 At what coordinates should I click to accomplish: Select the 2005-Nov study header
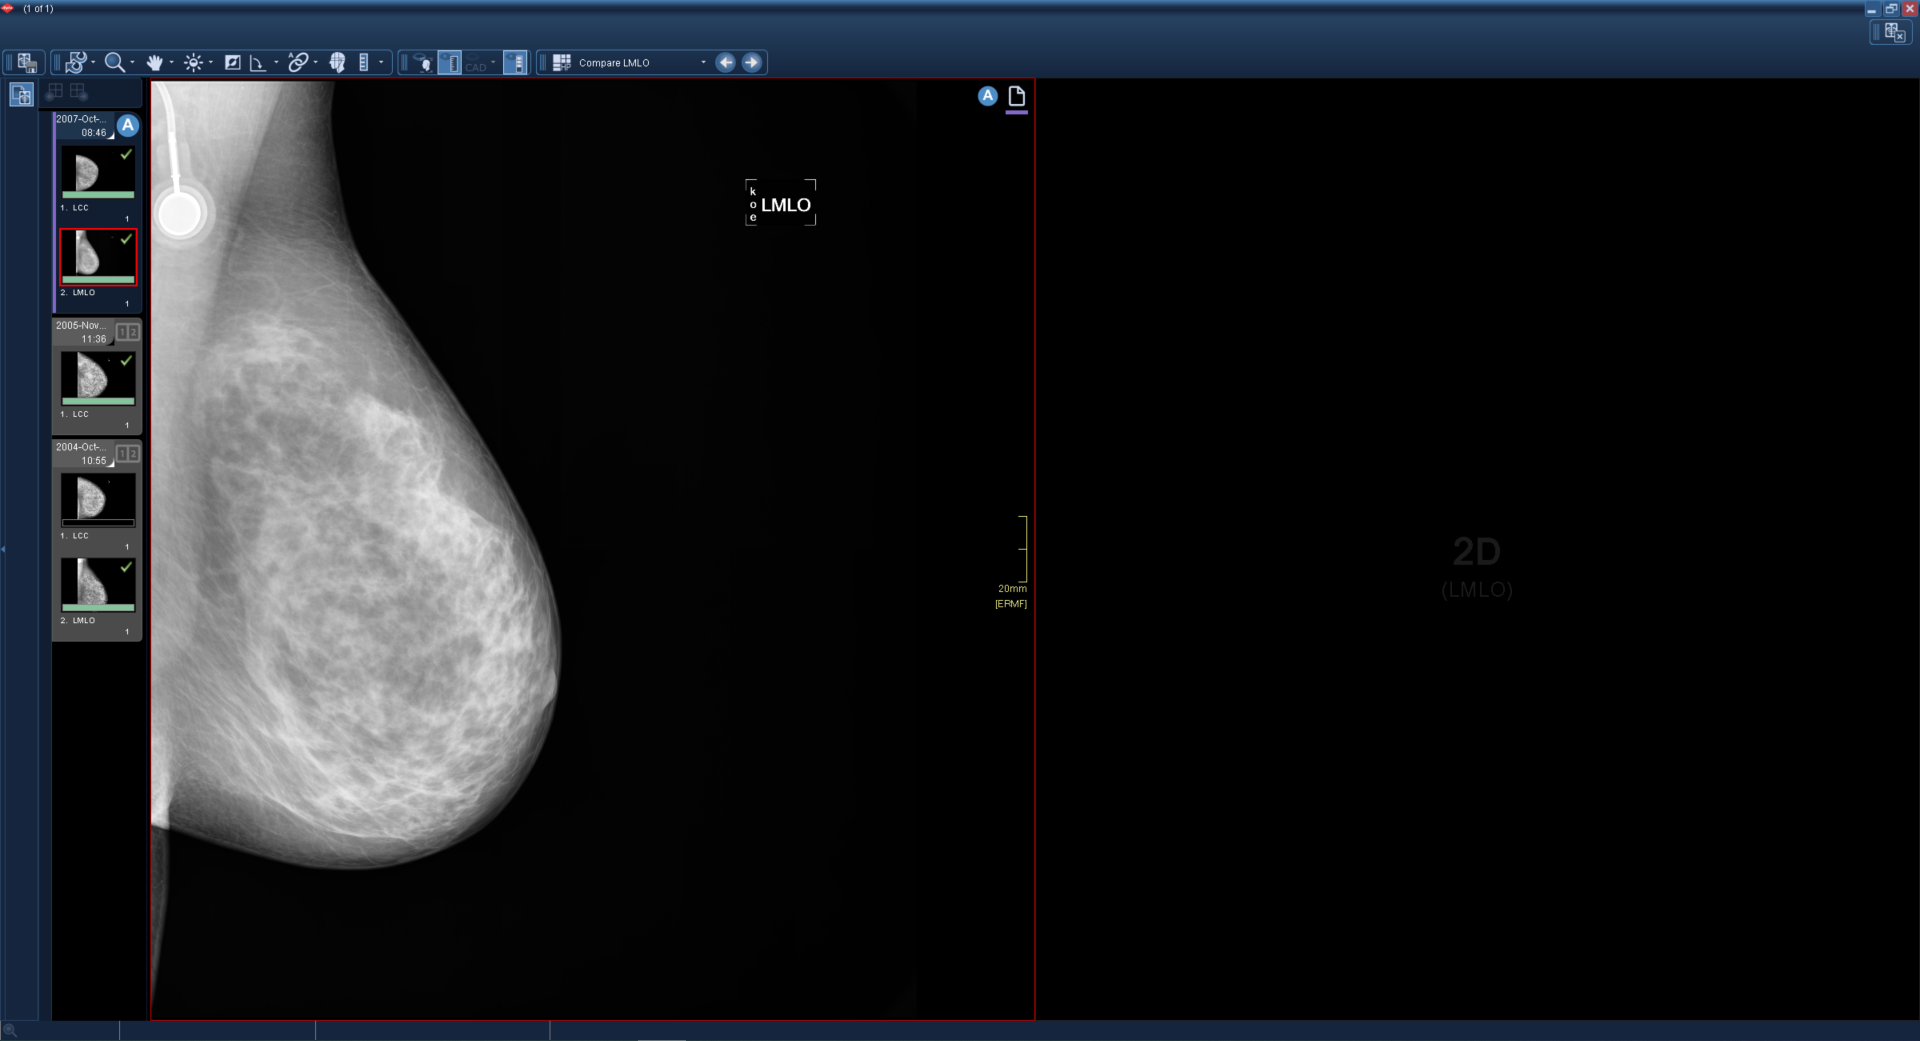82,332
